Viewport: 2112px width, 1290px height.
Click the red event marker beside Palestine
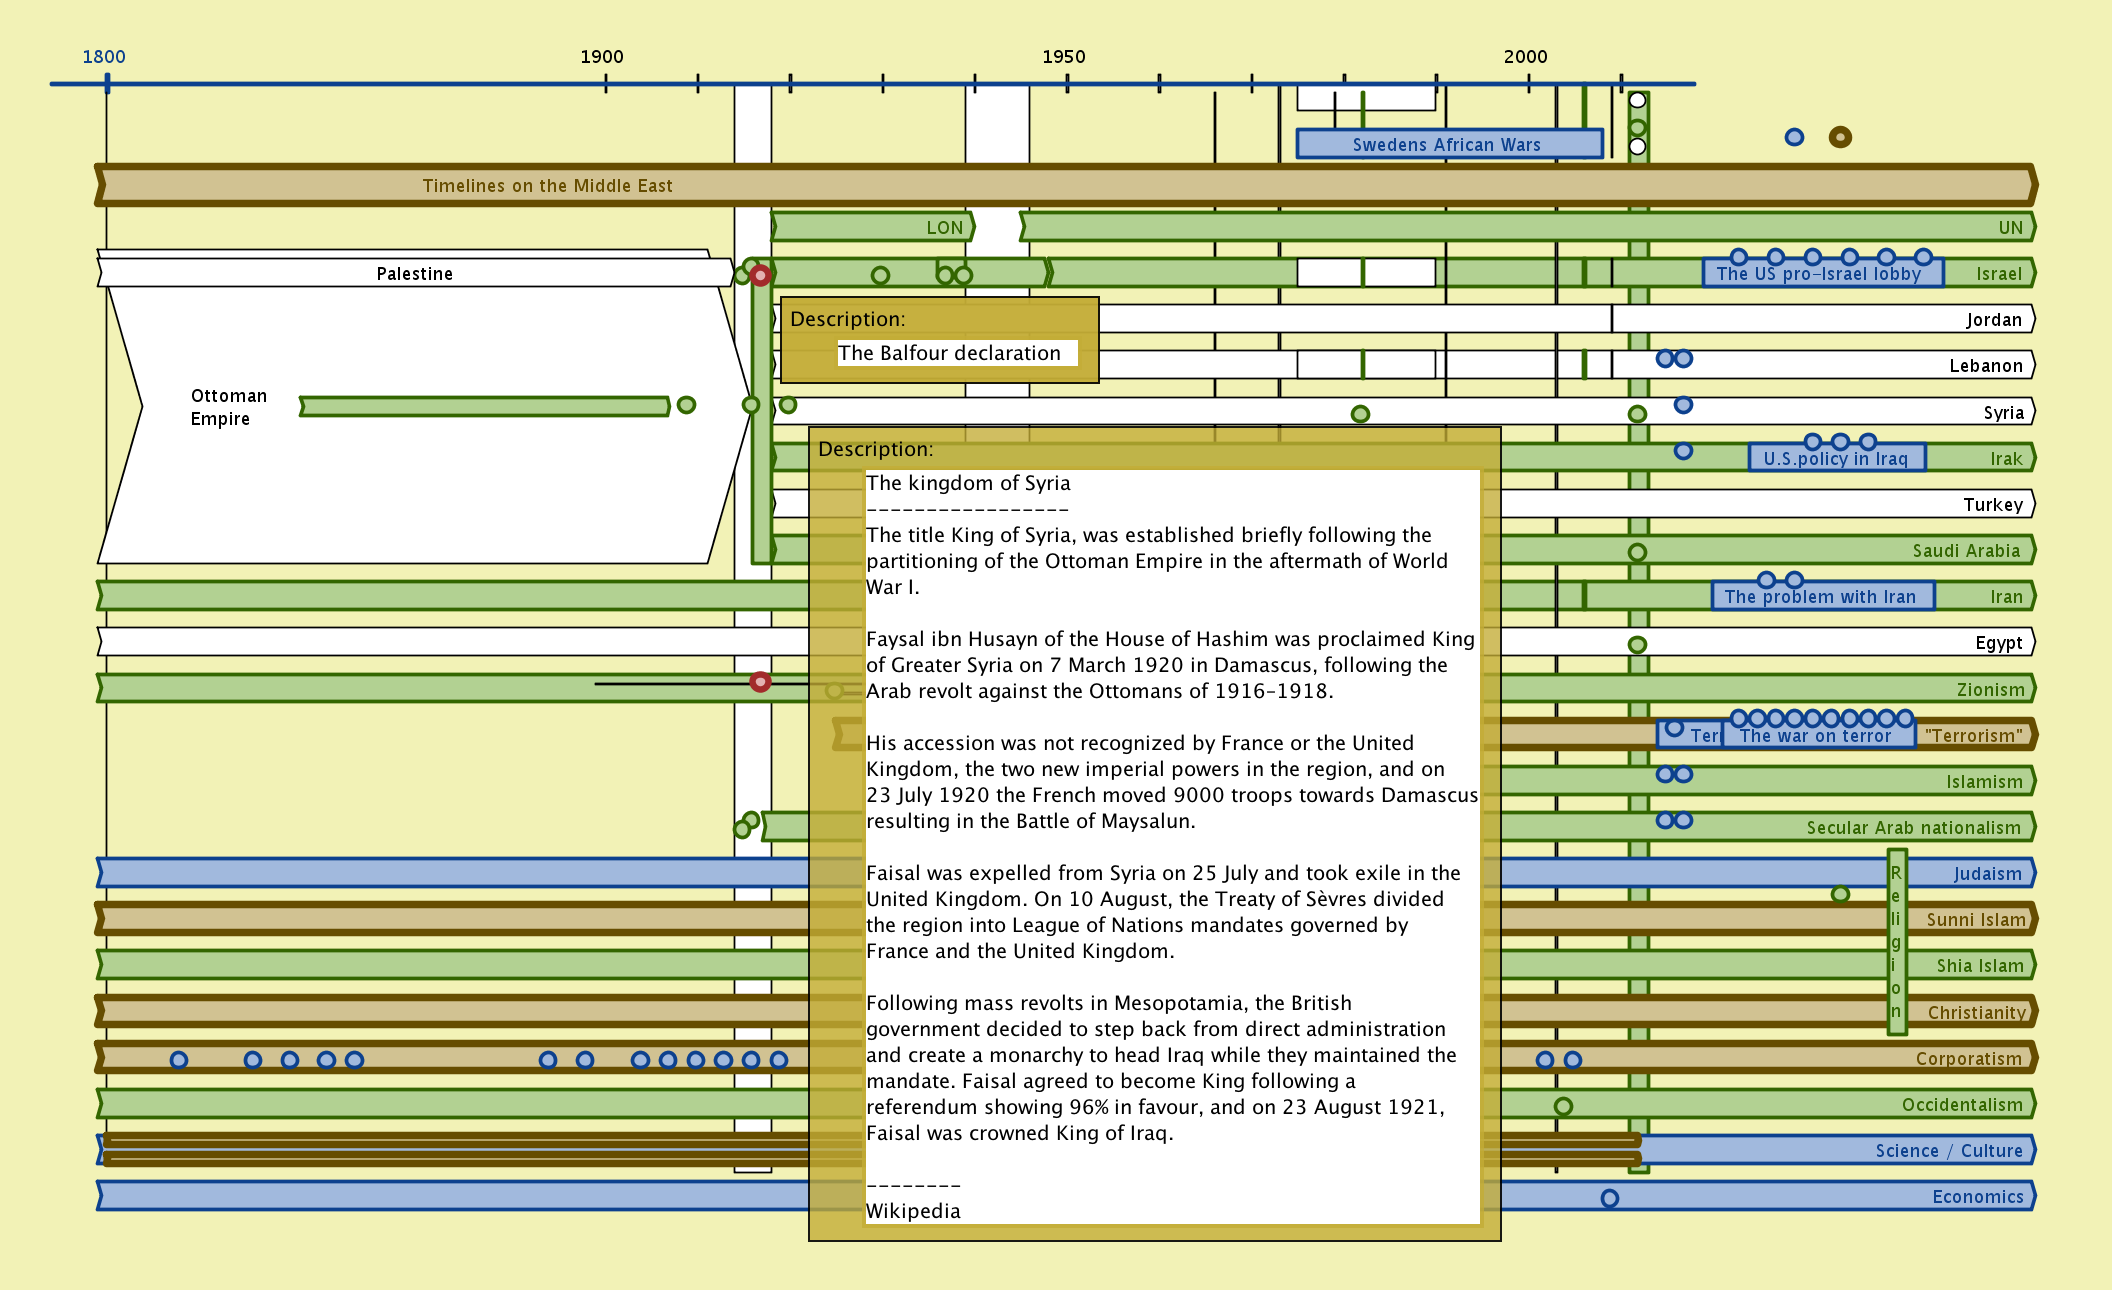(x=760, y=275)
